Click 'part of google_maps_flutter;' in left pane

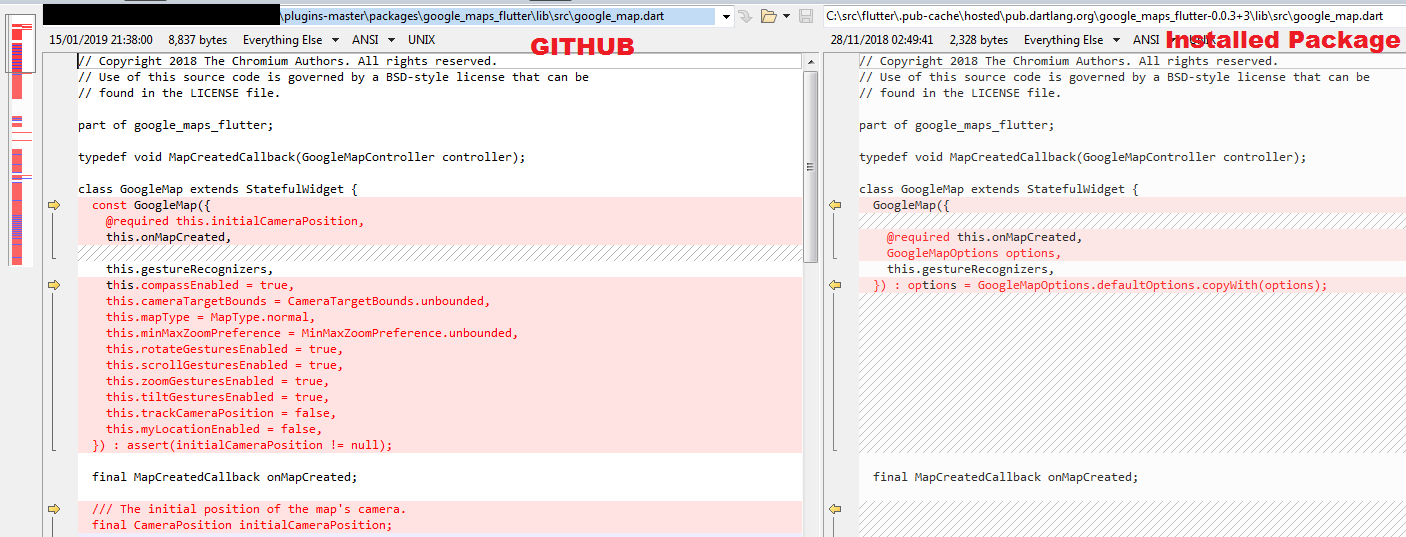tap(175, 125)
